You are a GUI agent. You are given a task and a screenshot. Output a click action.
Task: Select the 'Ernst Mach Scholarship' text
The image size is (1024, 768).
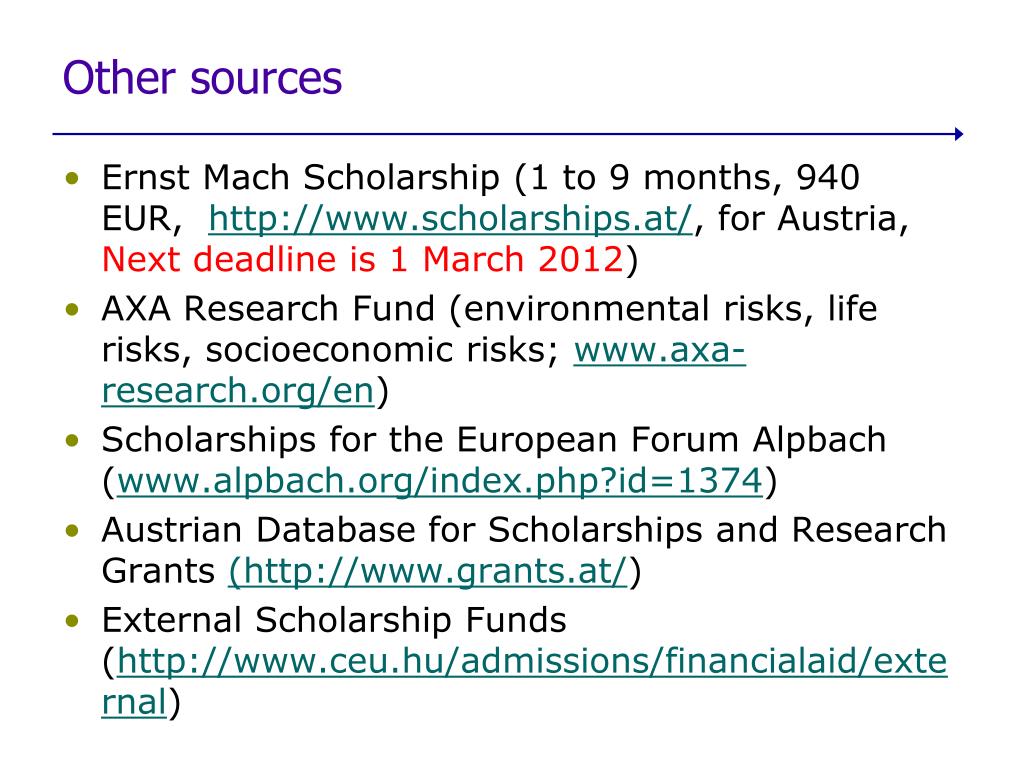[301, 178]
